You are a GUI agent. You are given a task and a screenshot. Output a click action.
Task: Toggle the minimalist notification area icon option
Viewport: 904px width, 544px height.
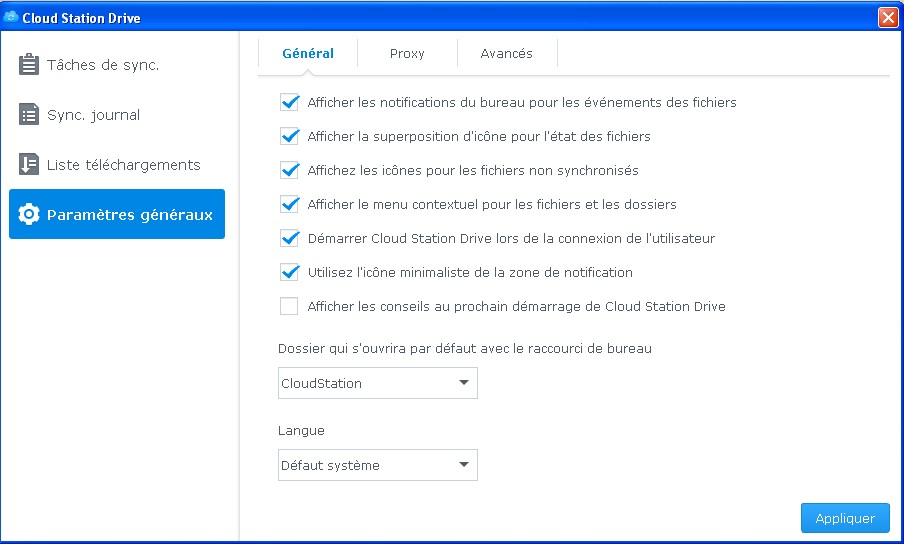point(290,272)
